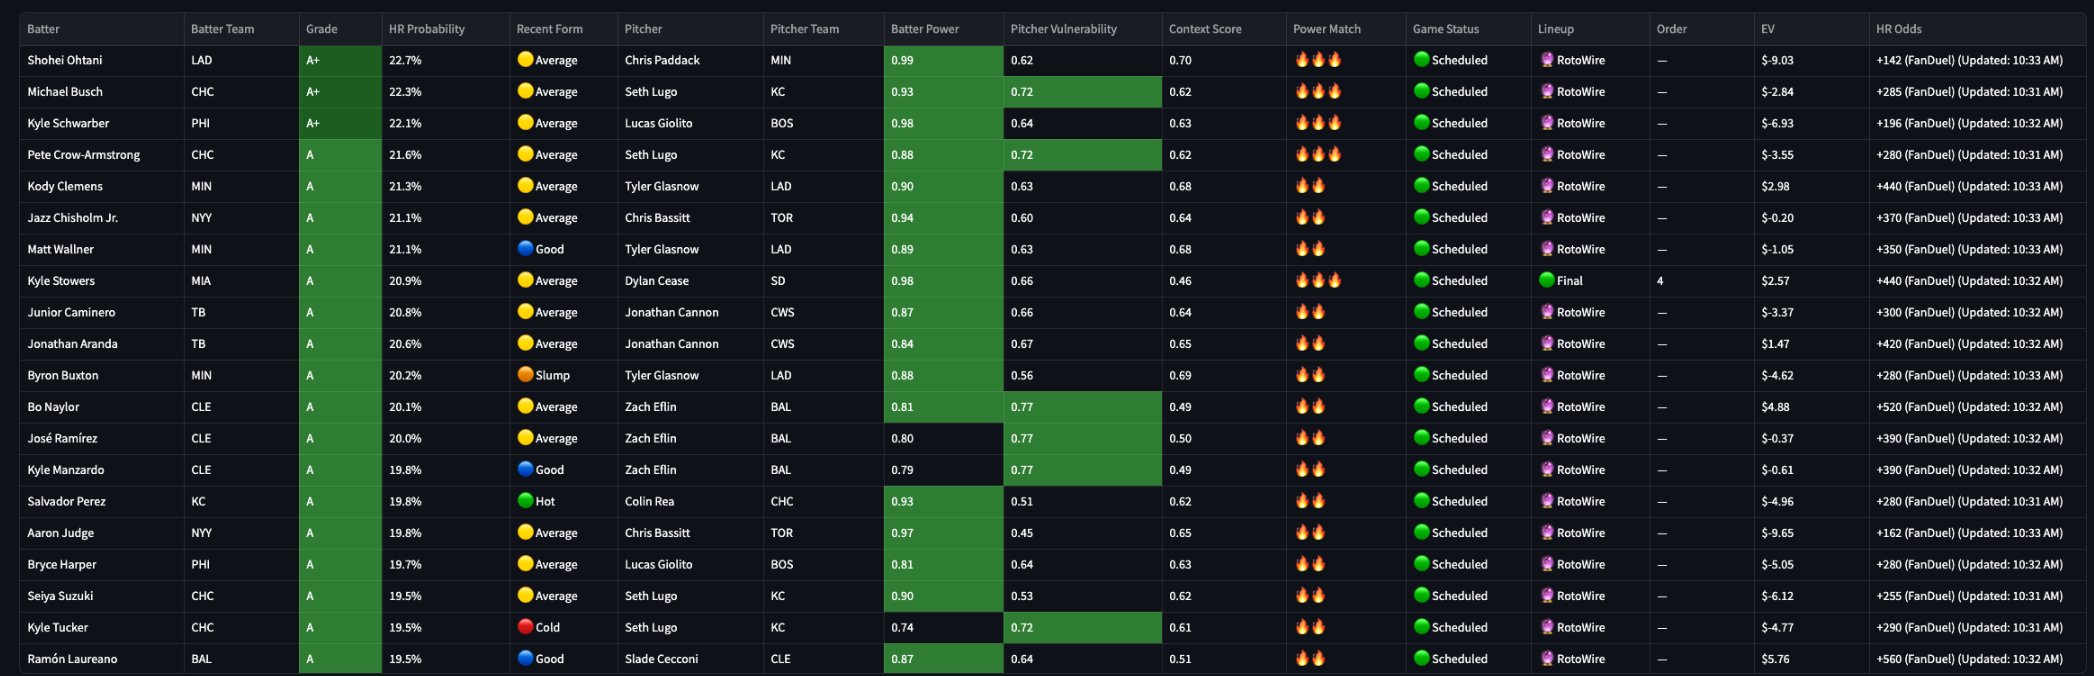Click blue Good icon for Ramón Laureano

click(525, 659)
